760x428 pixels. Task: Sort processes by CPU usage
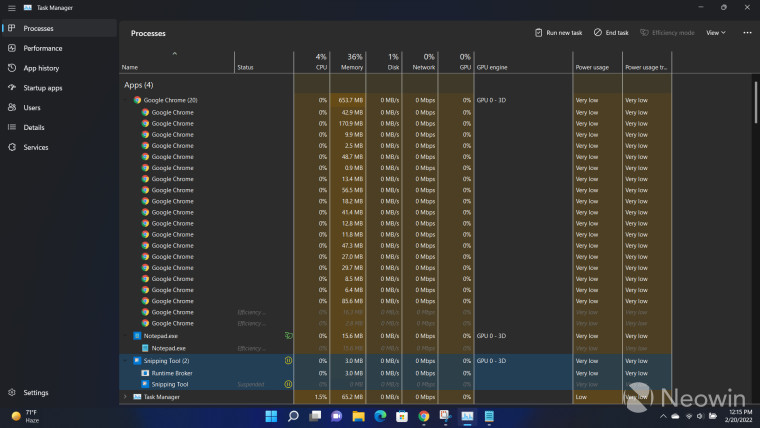click(312, 62)
